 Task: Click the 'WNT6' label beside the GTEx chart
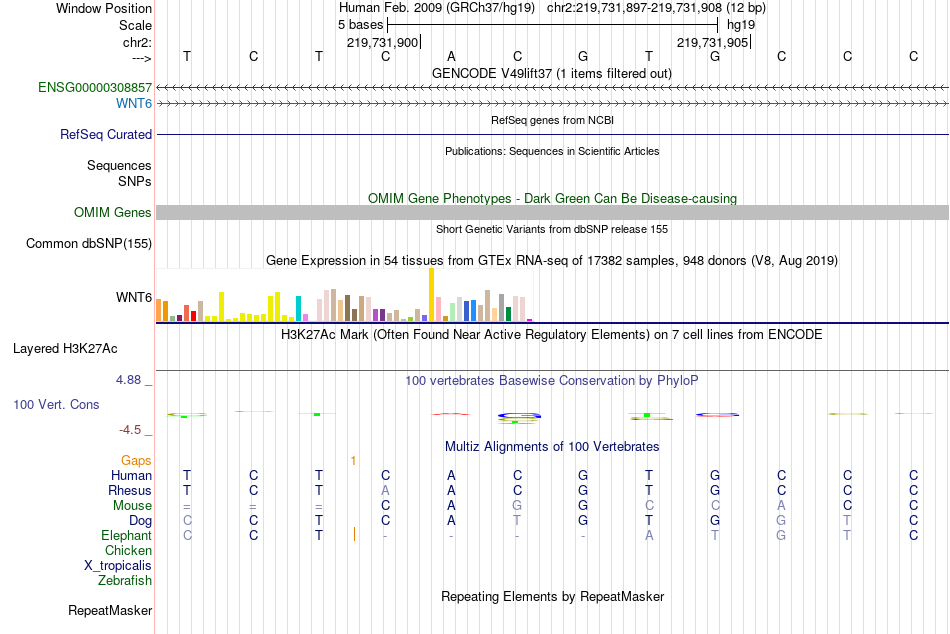[134, 298]
